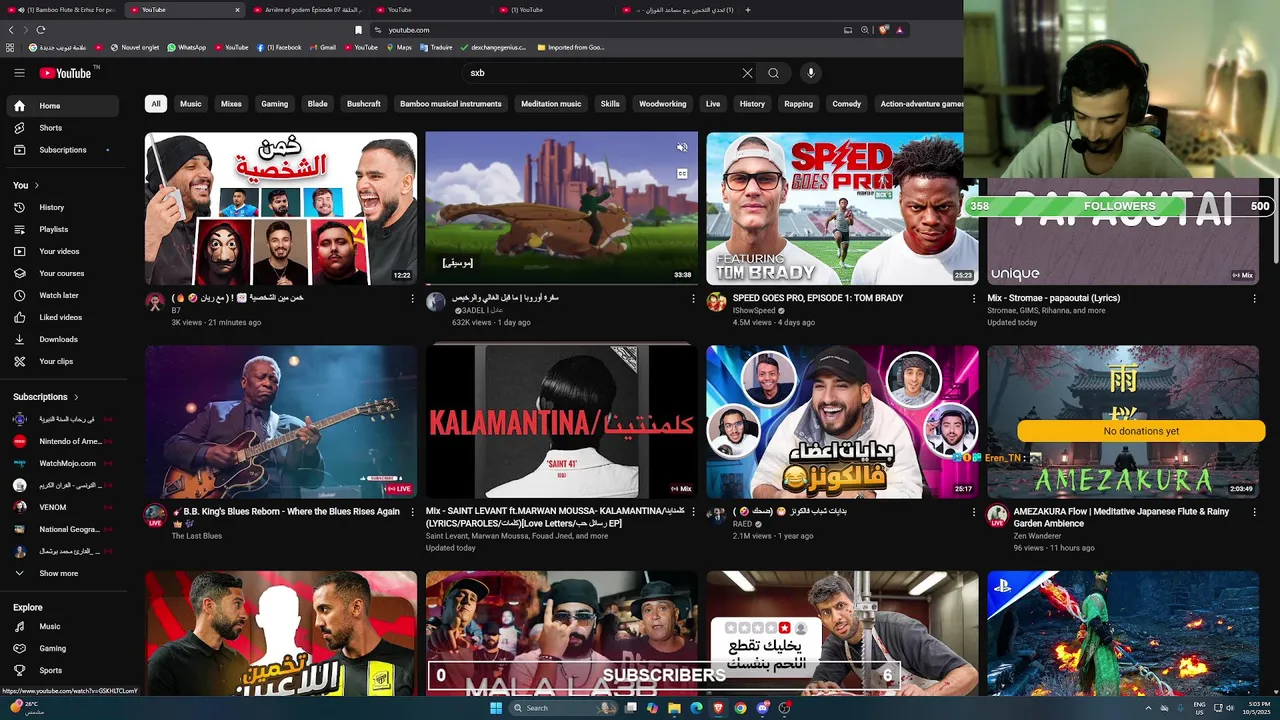The image size is (1280, 720).
Task: Open Music under Explore in sidebar
Action: coord(64,627)
